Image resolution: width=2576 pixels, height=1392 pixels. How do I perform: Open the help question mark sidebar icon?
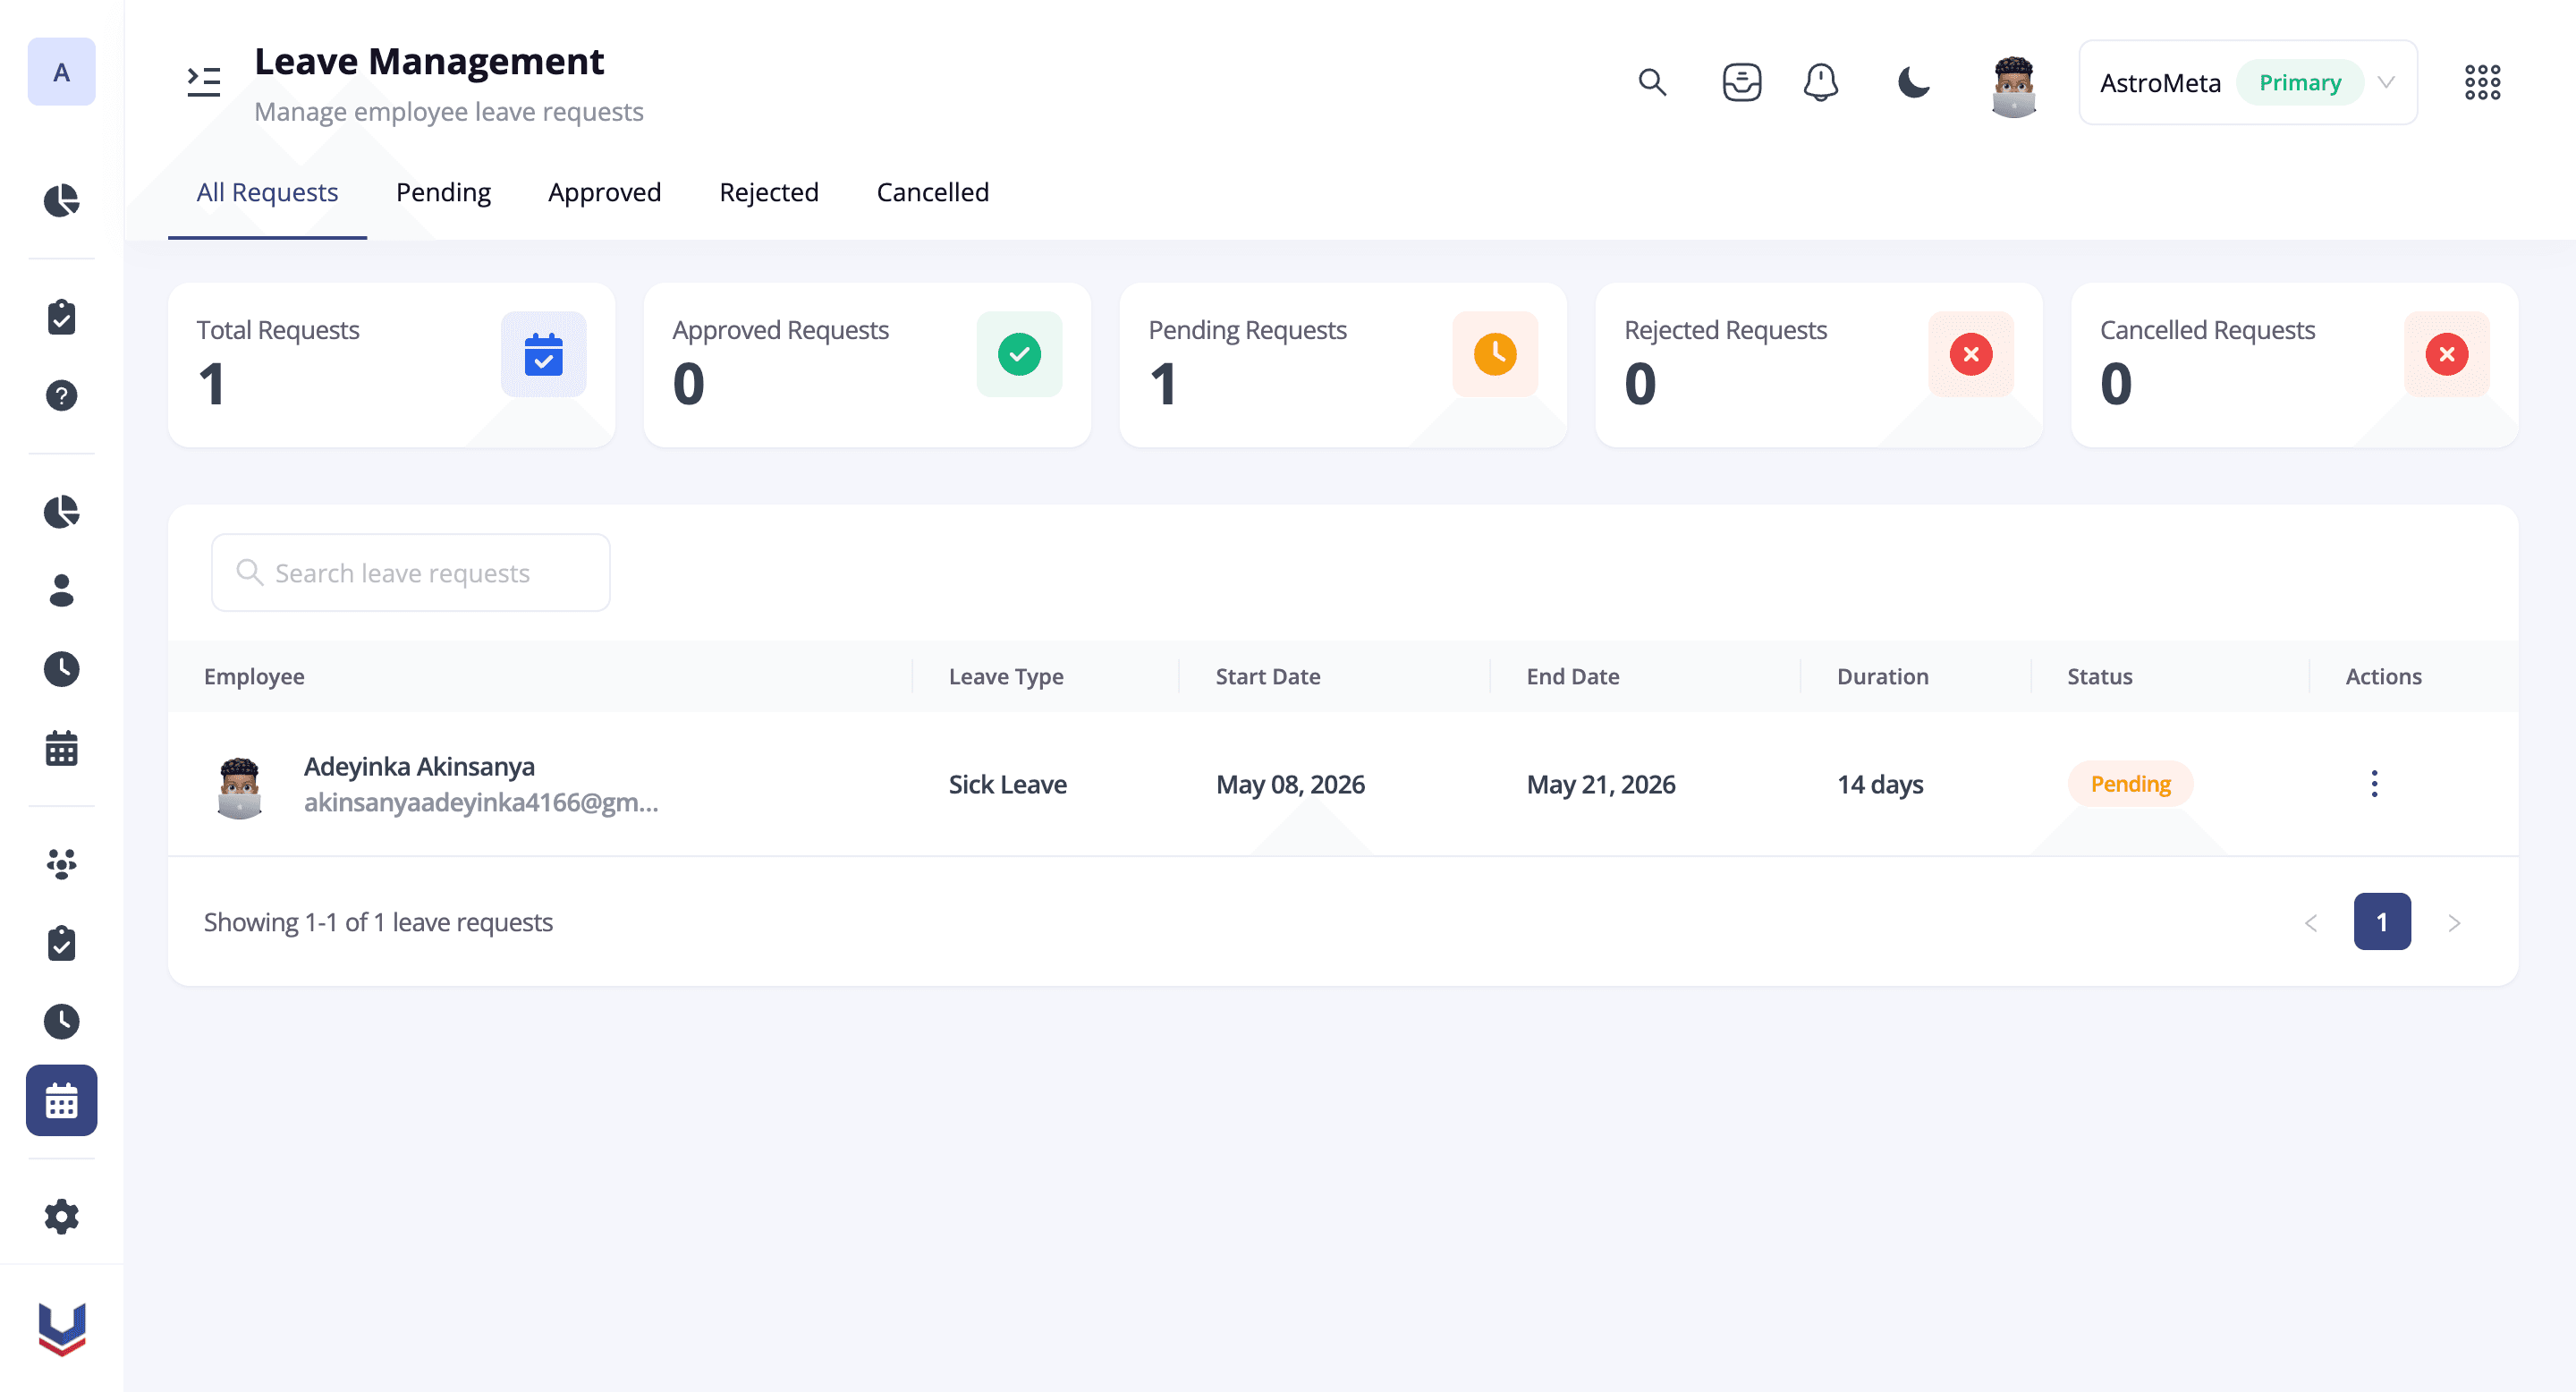click(61, 396)
